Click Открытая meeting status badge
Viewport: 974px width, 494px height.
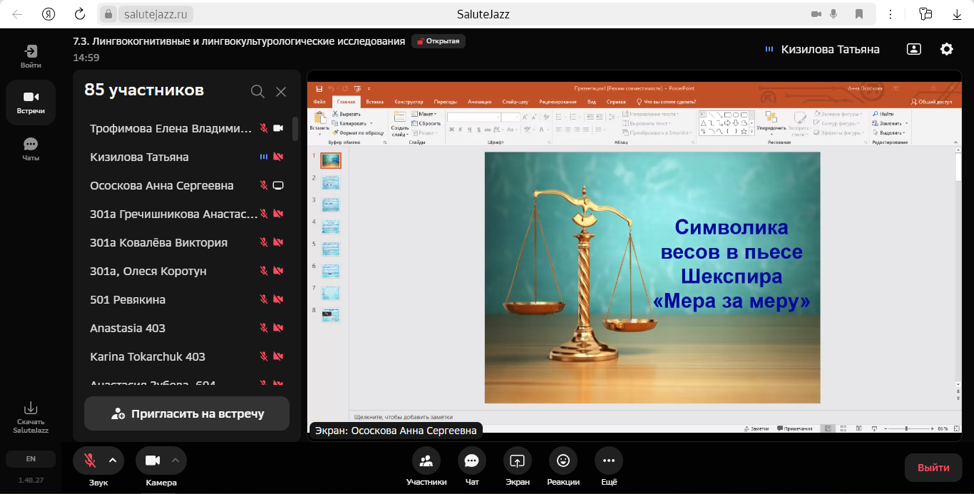tap(439, 41)
